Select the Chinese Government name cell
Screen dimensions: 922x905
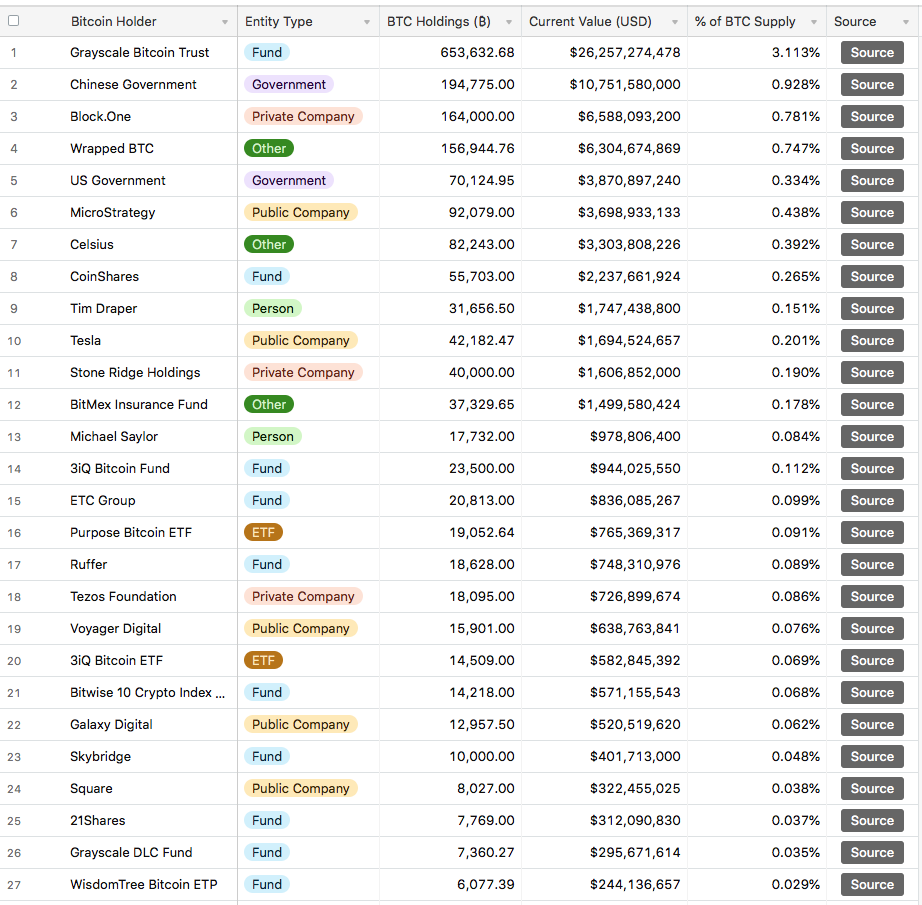coord(133,85)
